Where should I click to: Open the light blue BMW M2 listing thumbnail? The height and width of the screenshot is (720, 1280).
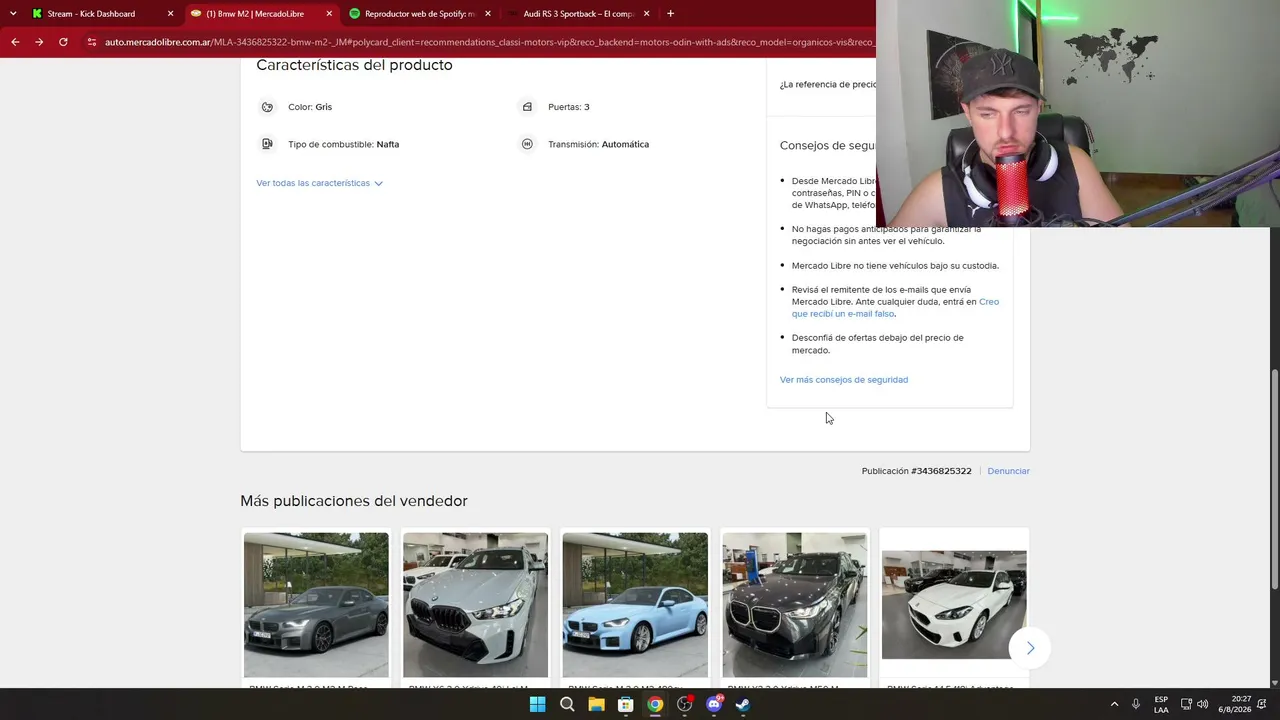click(x=635, y=605)
